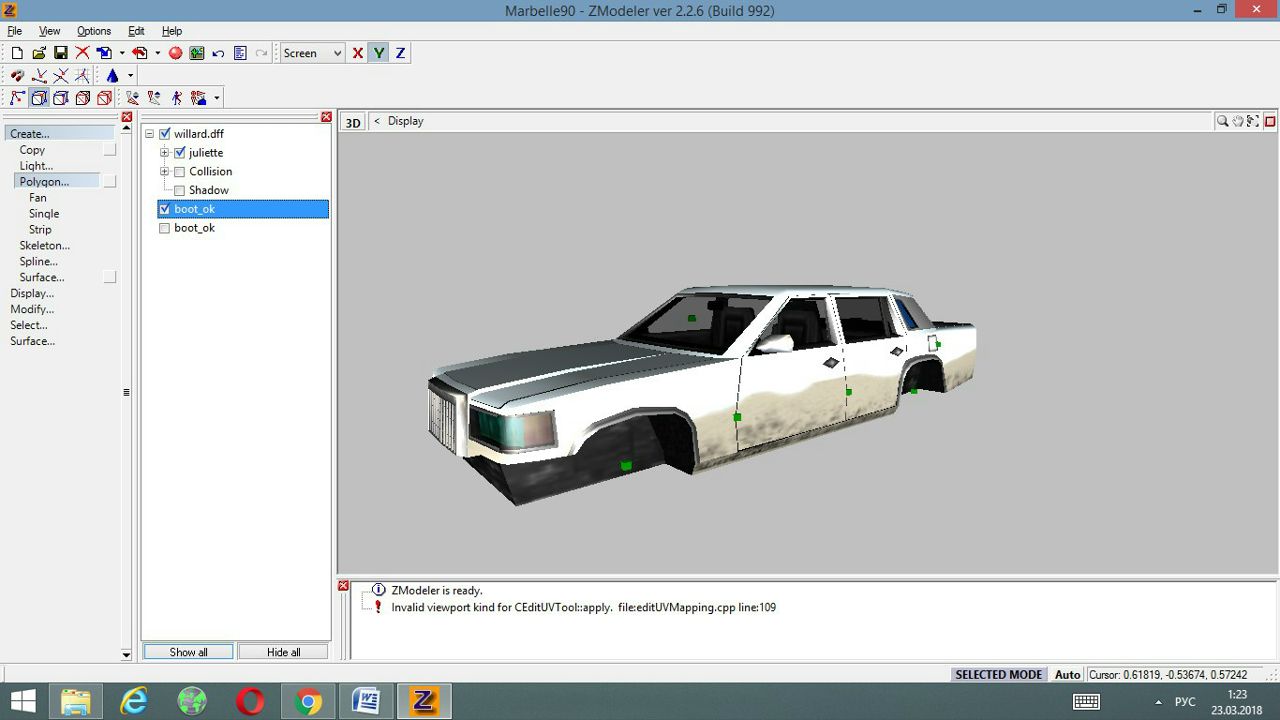Uncheck the juliette node checkbox
The width and height of the screenshot is (1280, 720).
(x=180, y=153)
